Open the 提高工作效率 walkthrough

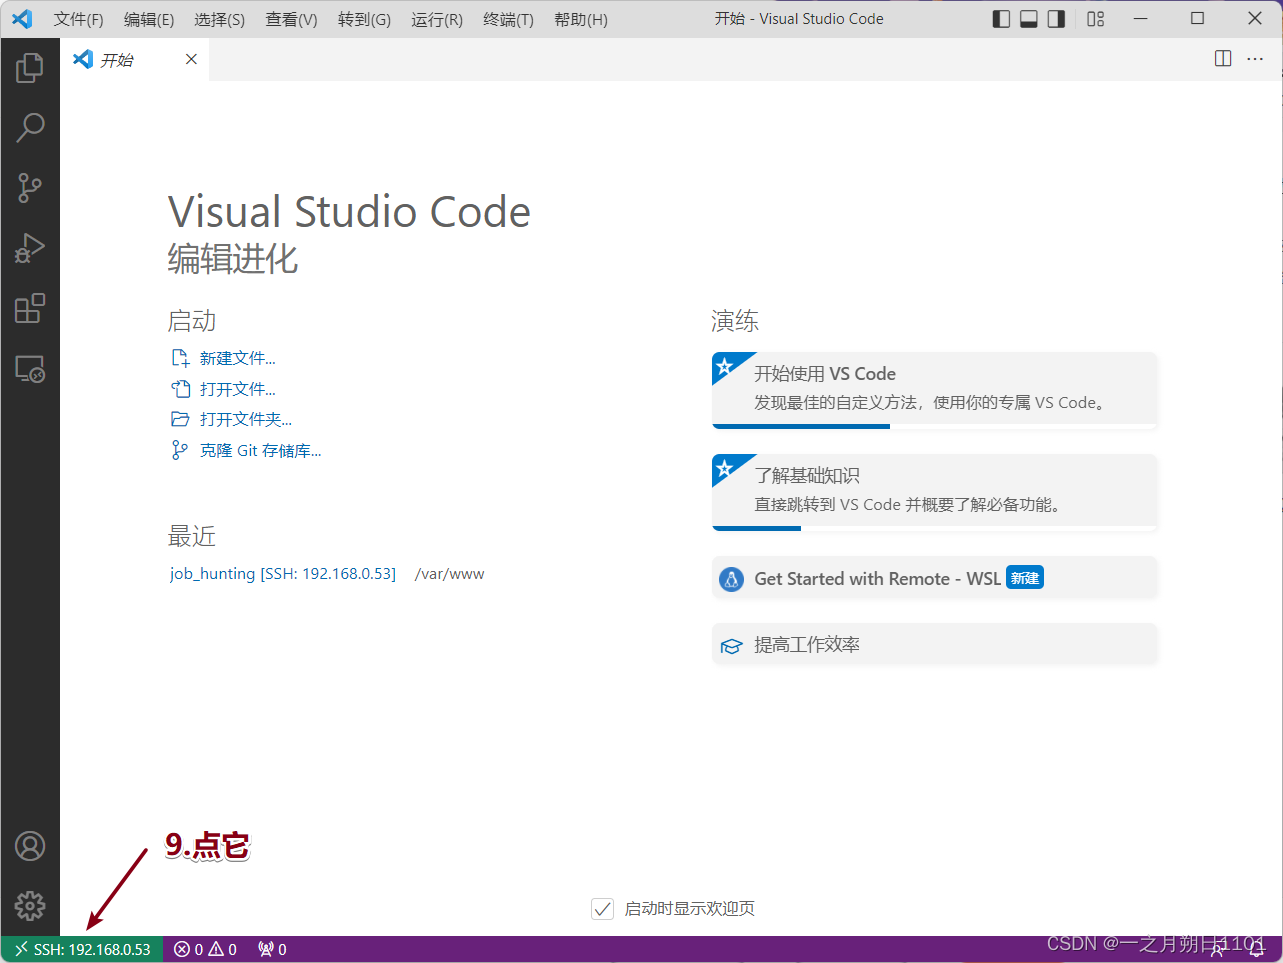pyautogui.click(x=934, y=645)
